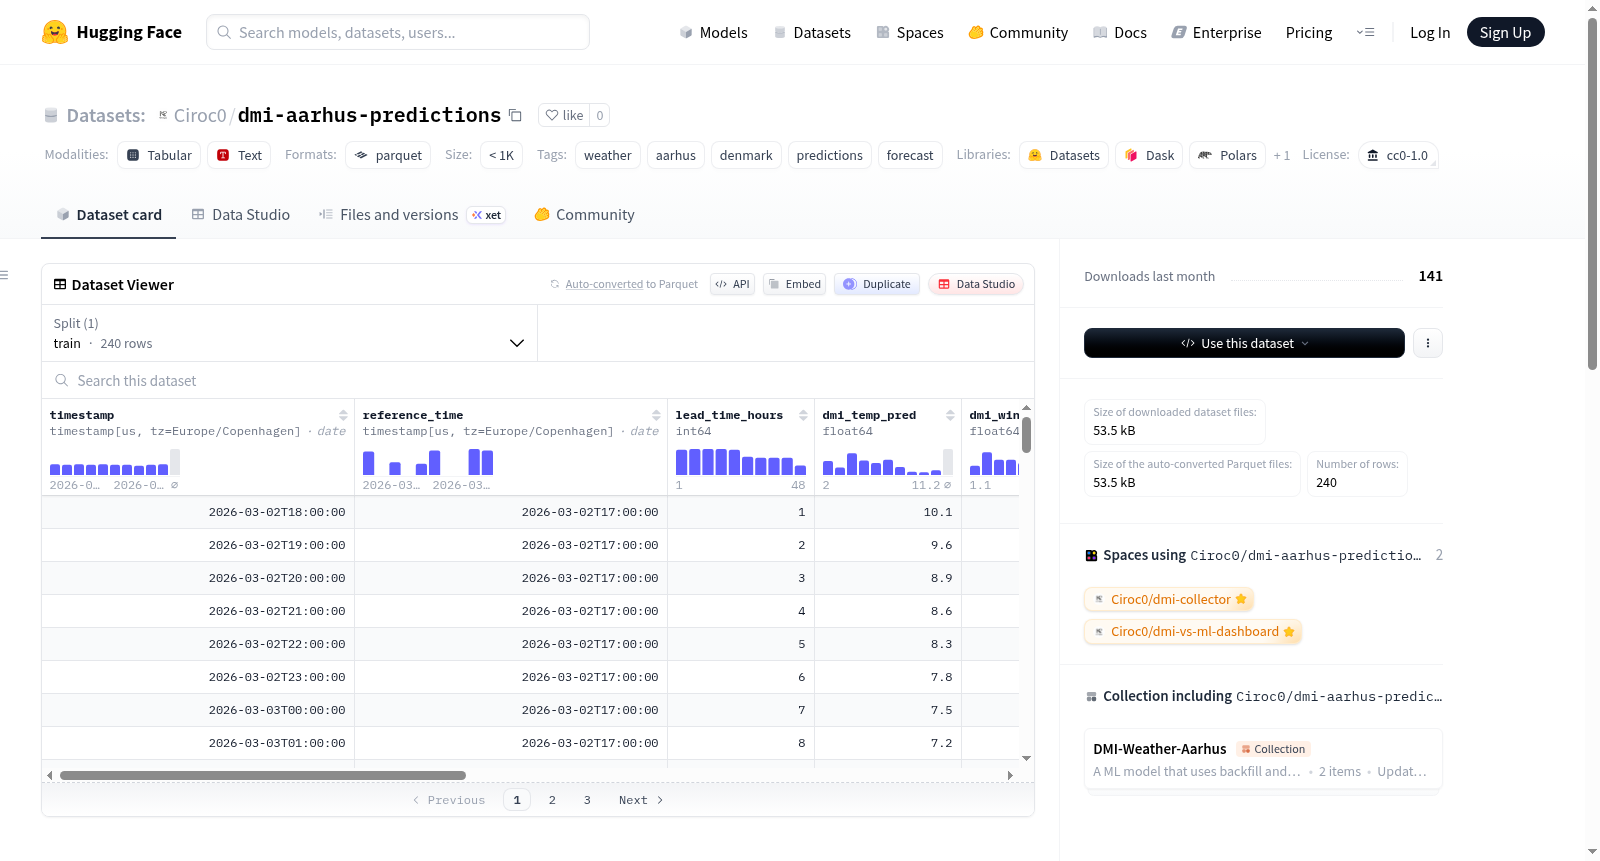
Task: Open the more options kebab menu
Action: pos(1427,343)
